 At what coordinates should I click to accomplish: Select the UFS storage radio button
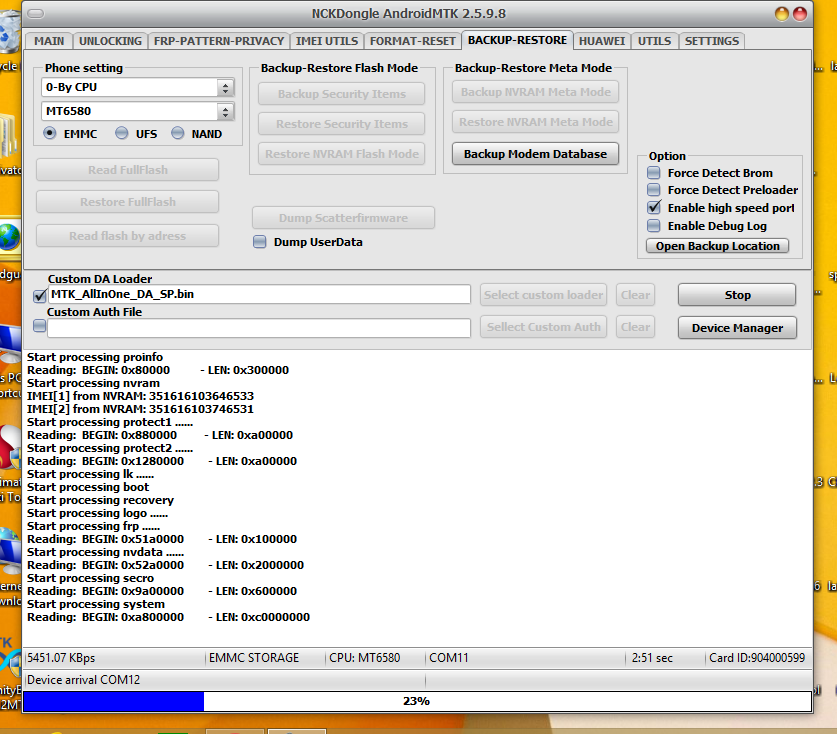tap(122, 133)
